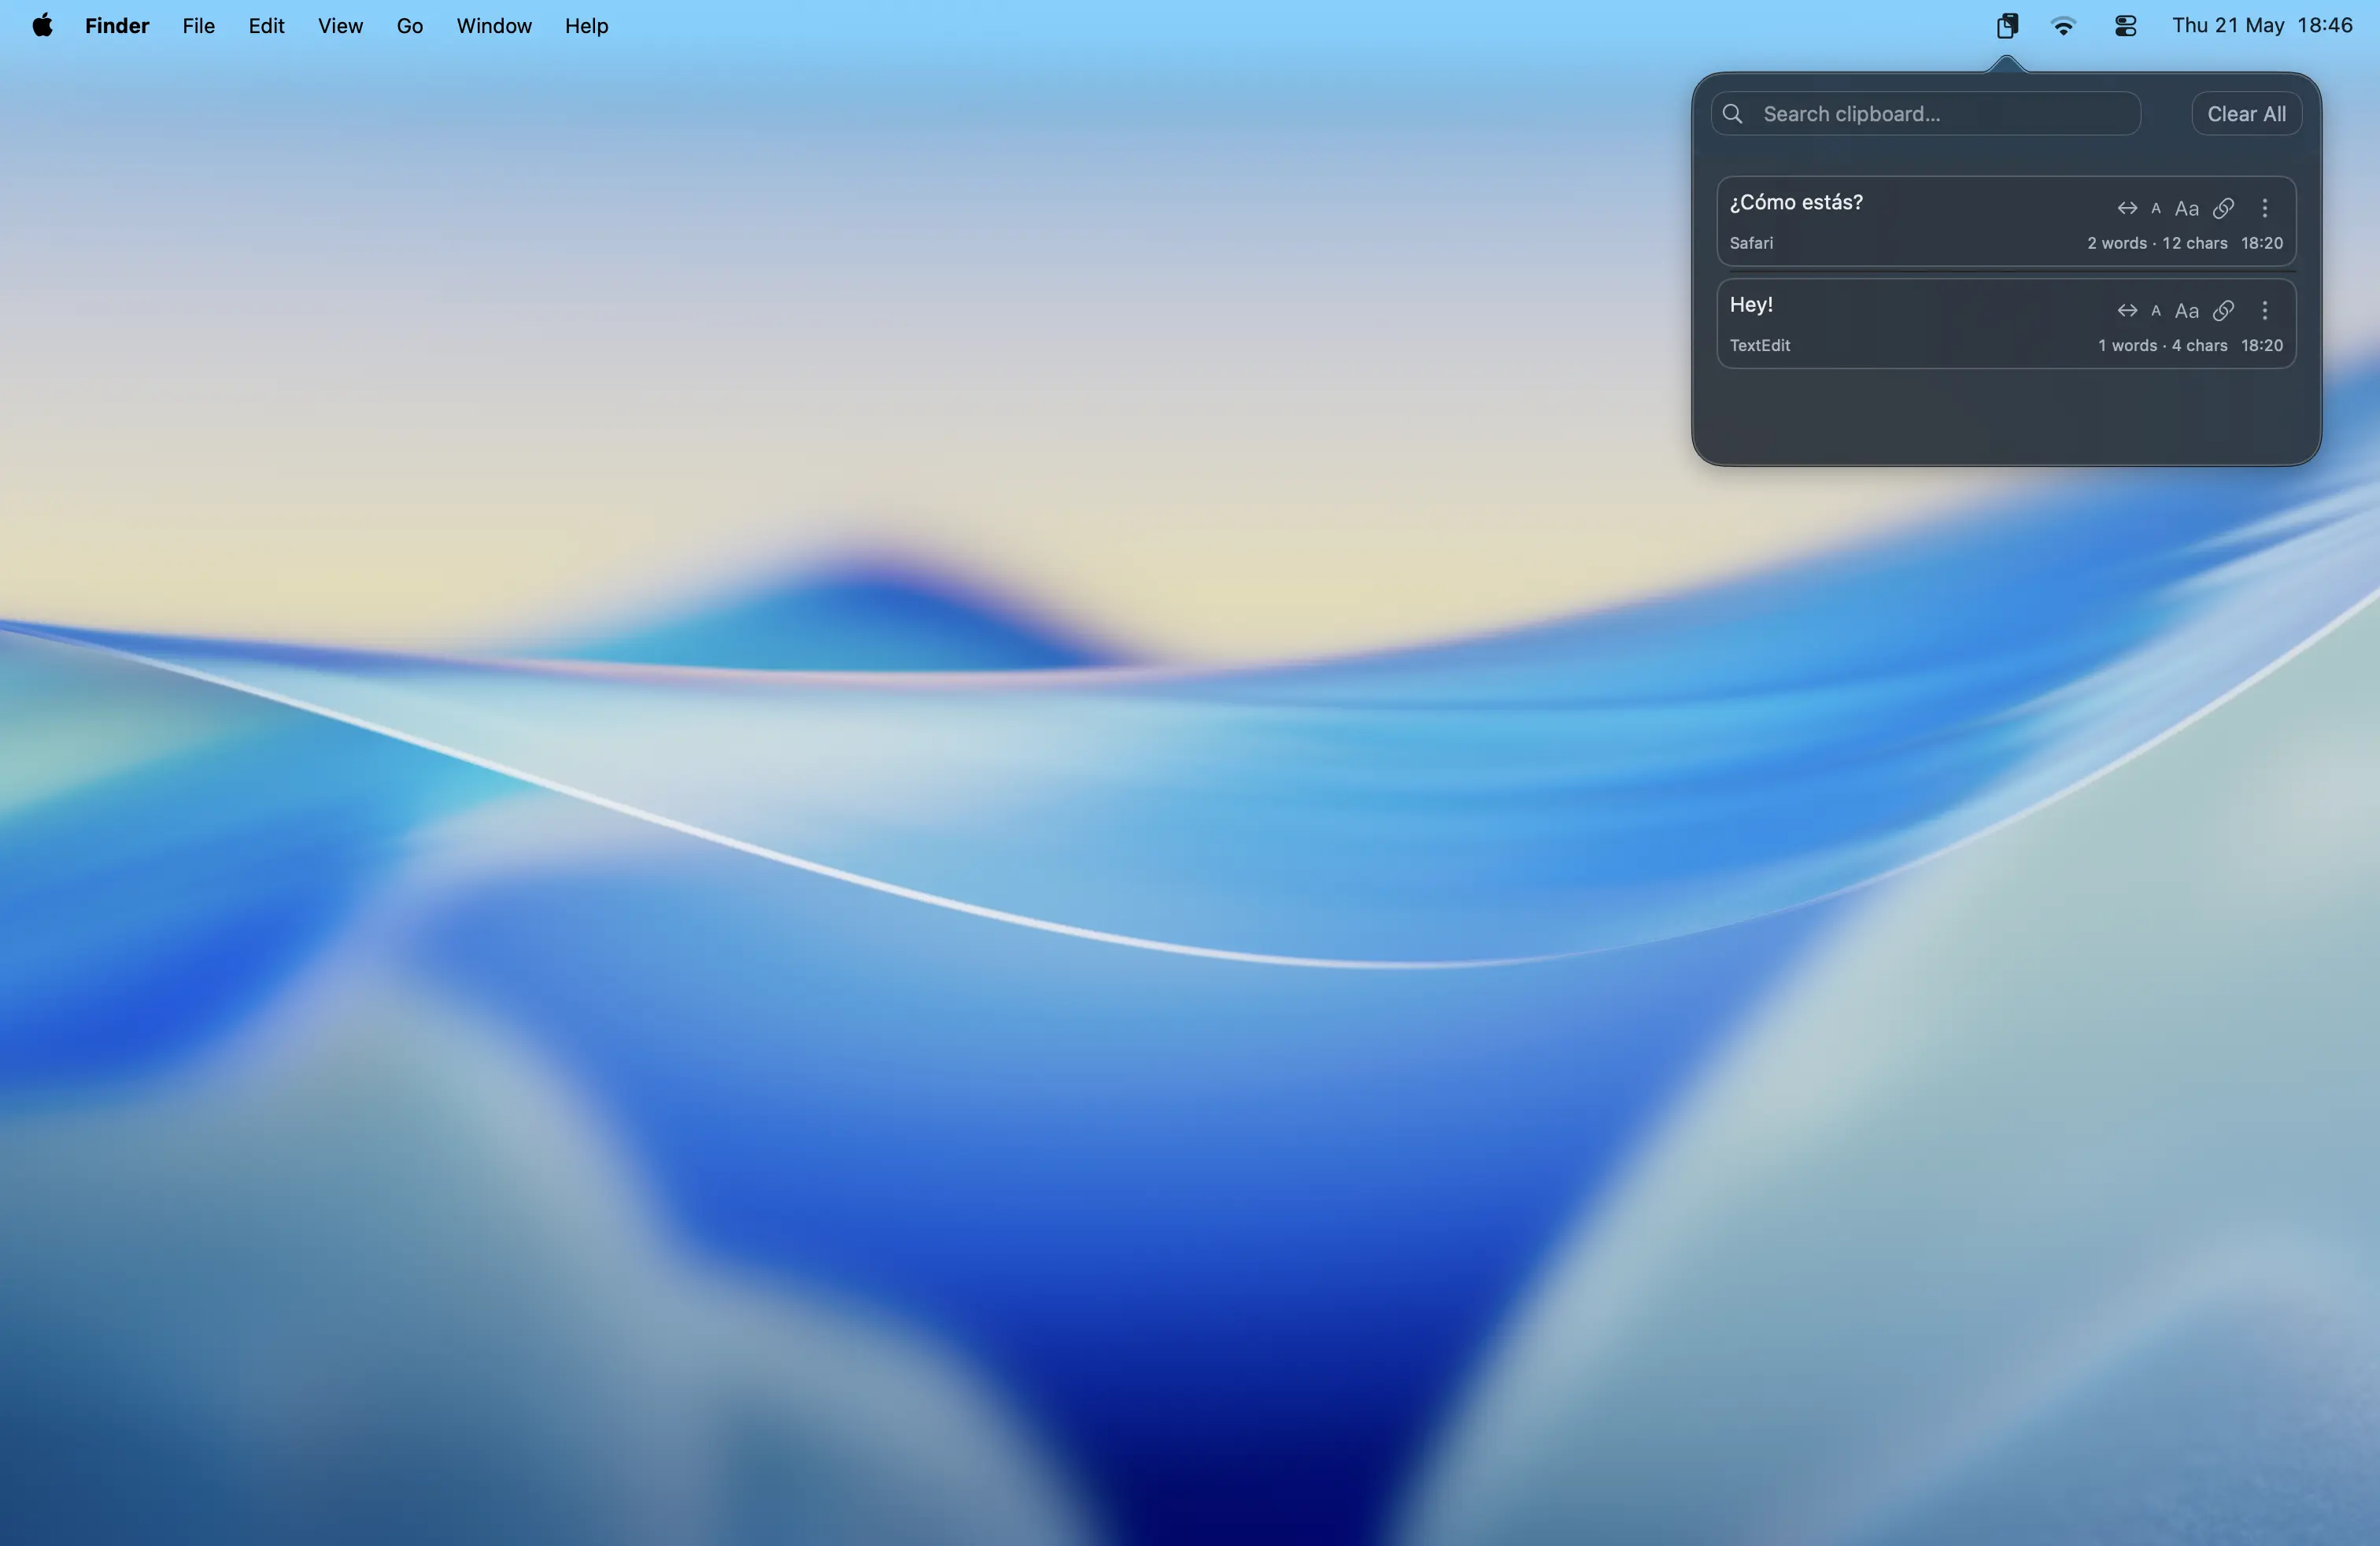2380x1546 pixels.
Task: Click the link icon on the ¿Cómo estás? entry
Action: pyautogui.click(x=2223, y=208)
